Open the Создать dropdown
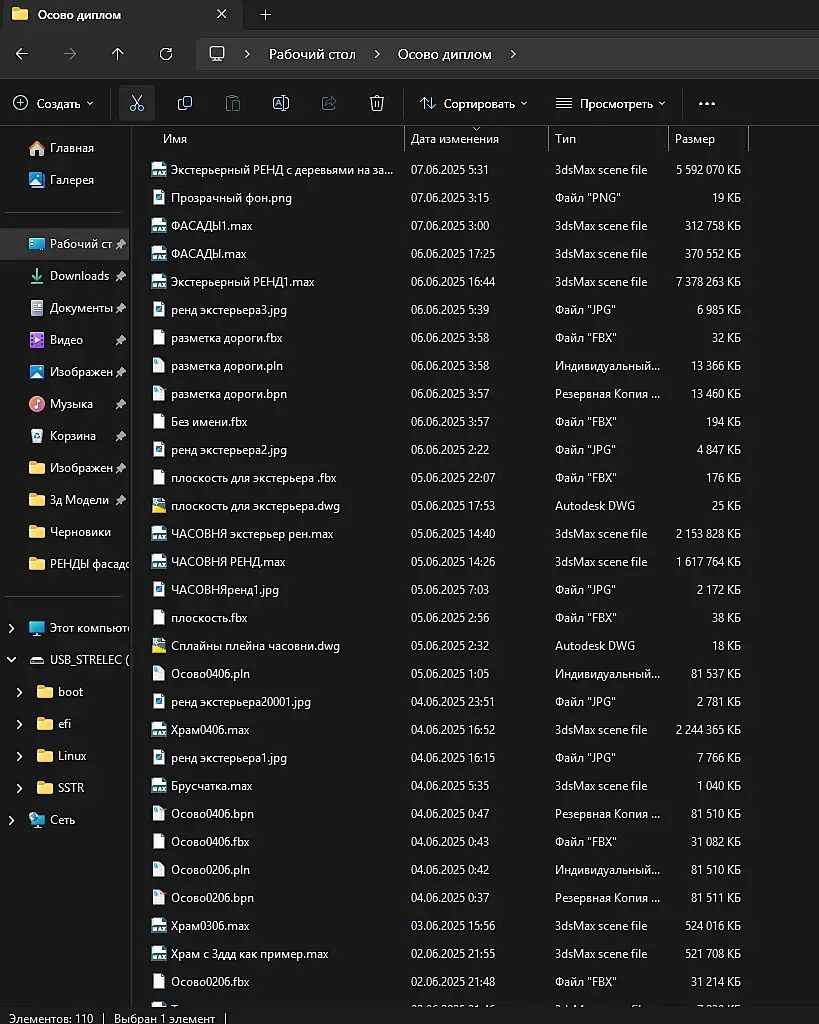The height and width of the screenshot is (1024, 819). [53, 103]
